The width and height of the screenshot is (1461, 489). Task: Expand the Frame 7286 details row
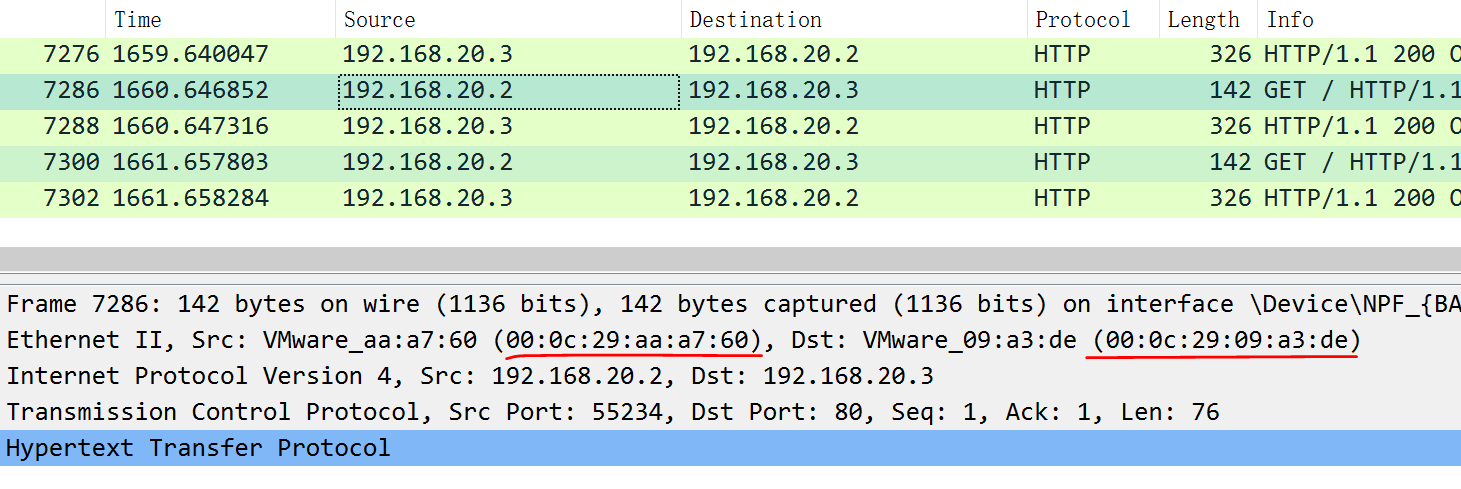(x=600, y=304)
